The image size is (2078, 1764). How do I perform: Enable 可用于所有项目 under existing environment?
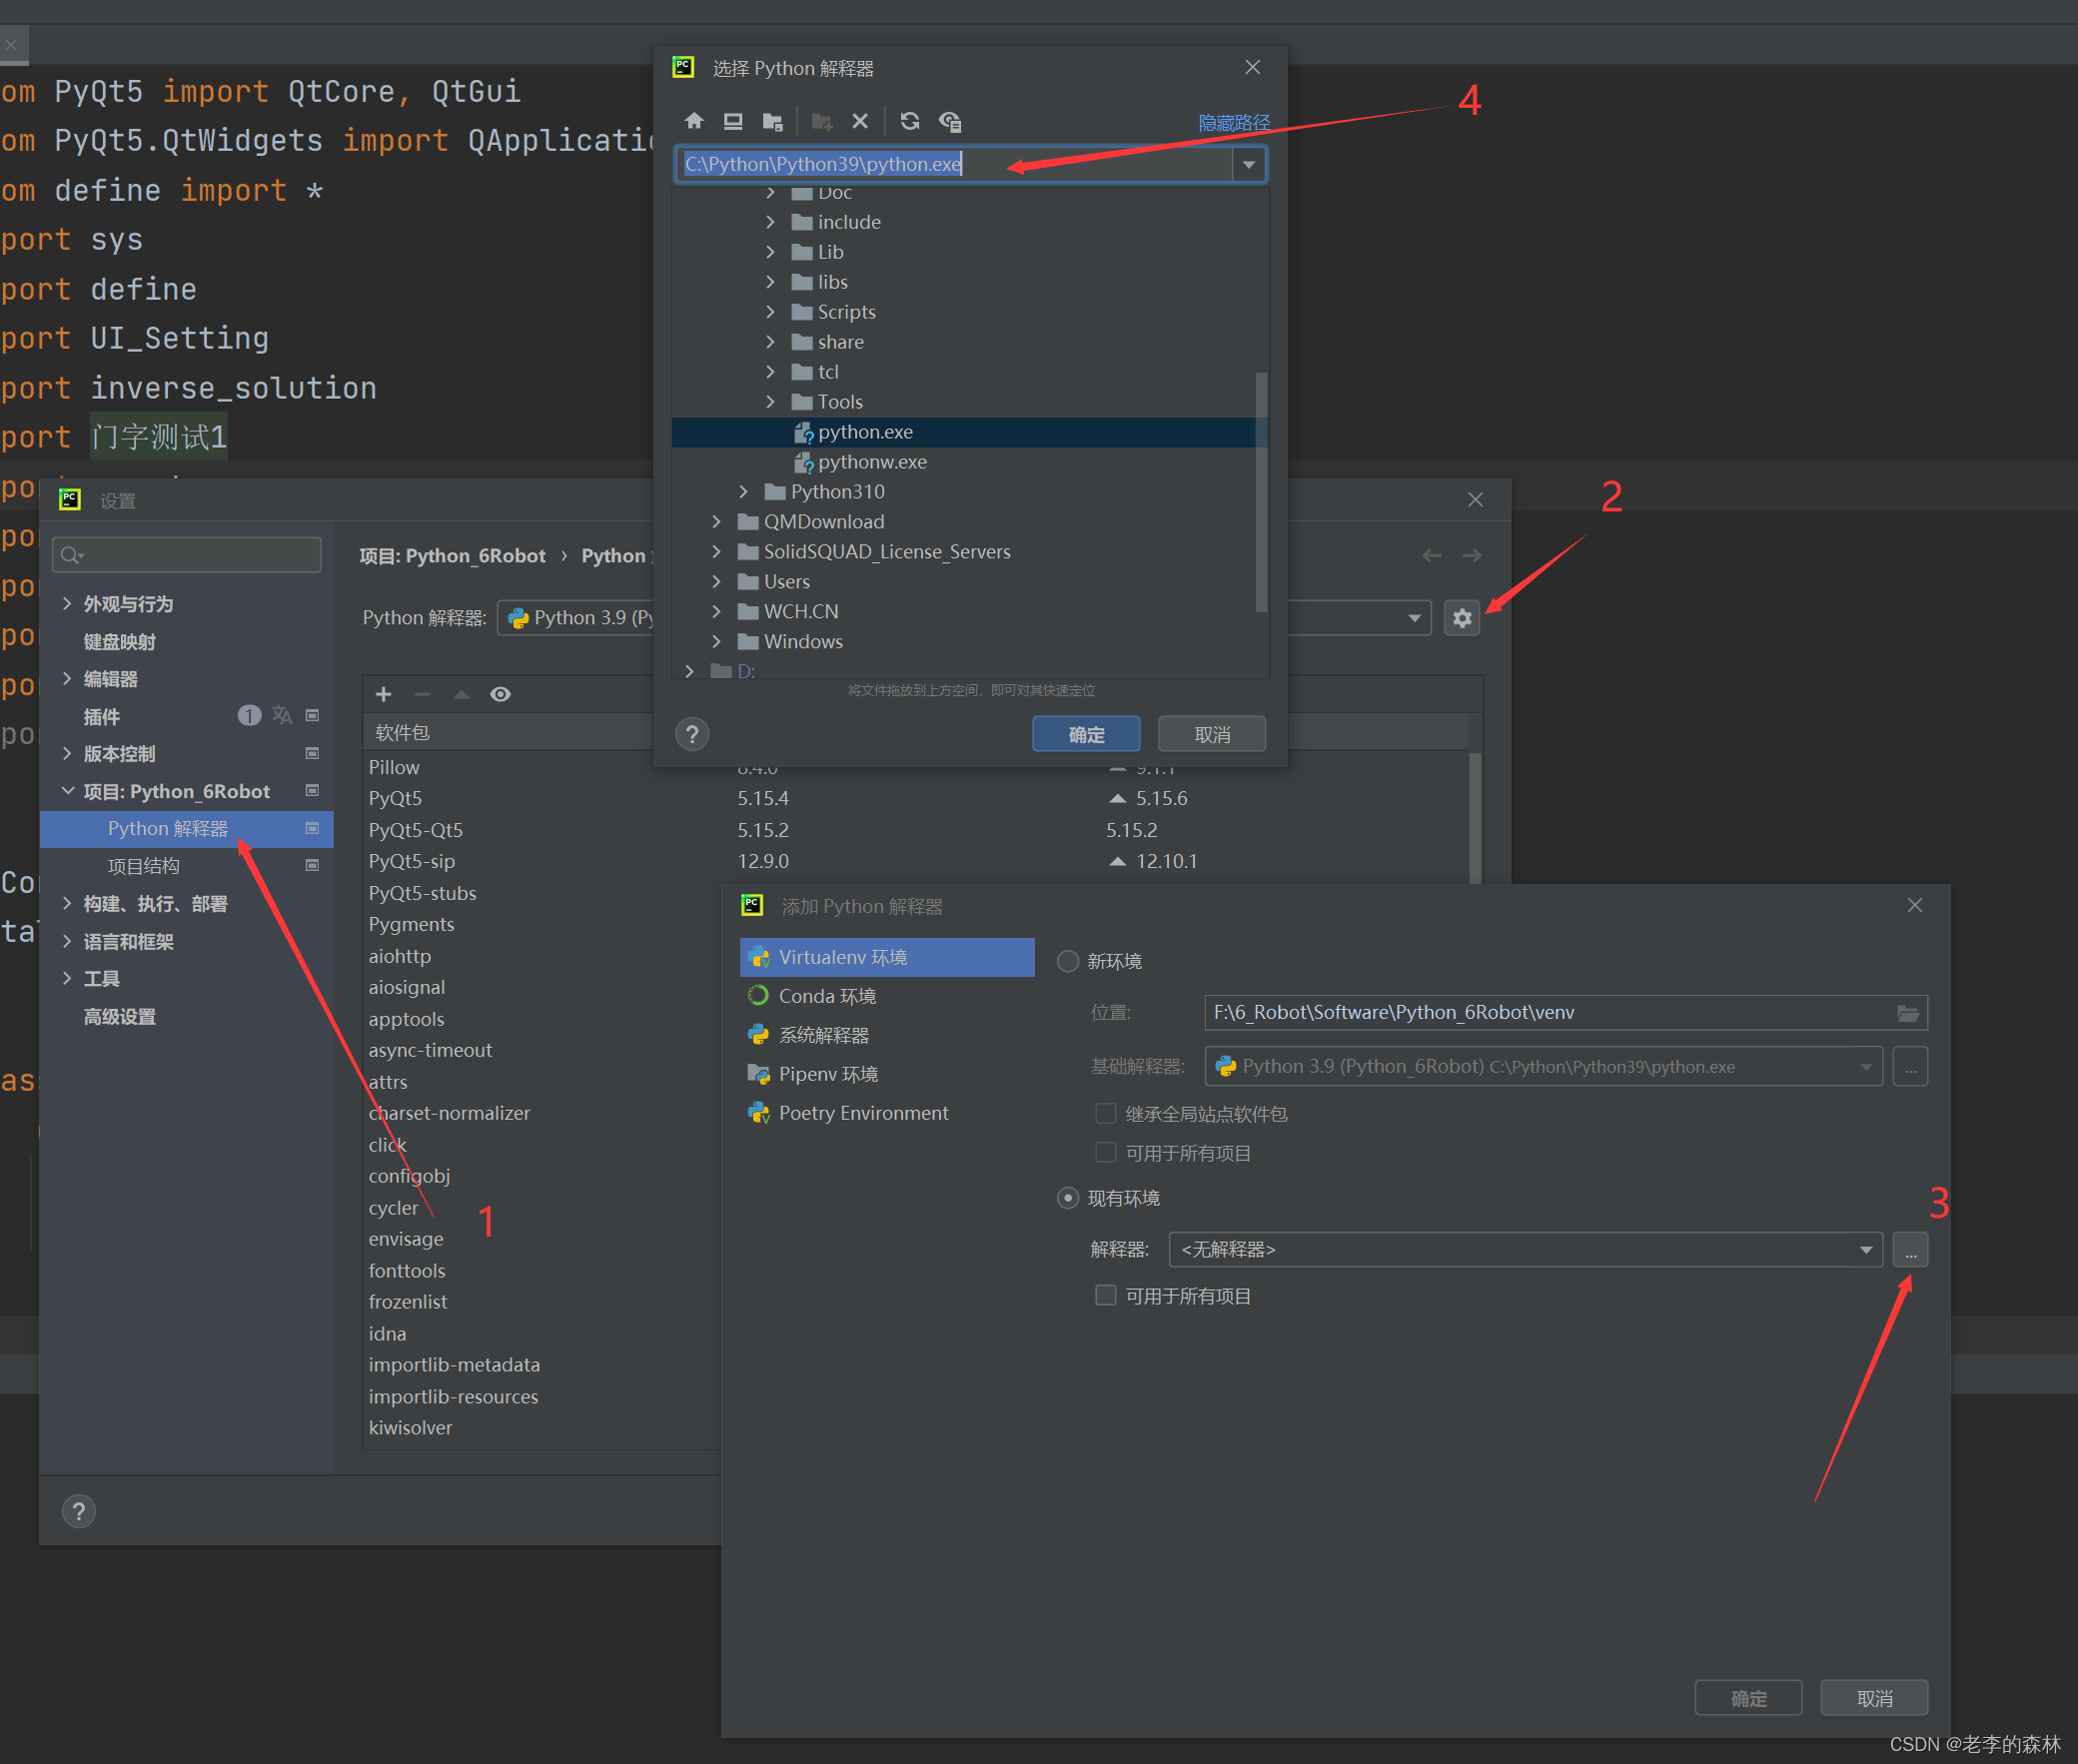coord(1105,1296)
